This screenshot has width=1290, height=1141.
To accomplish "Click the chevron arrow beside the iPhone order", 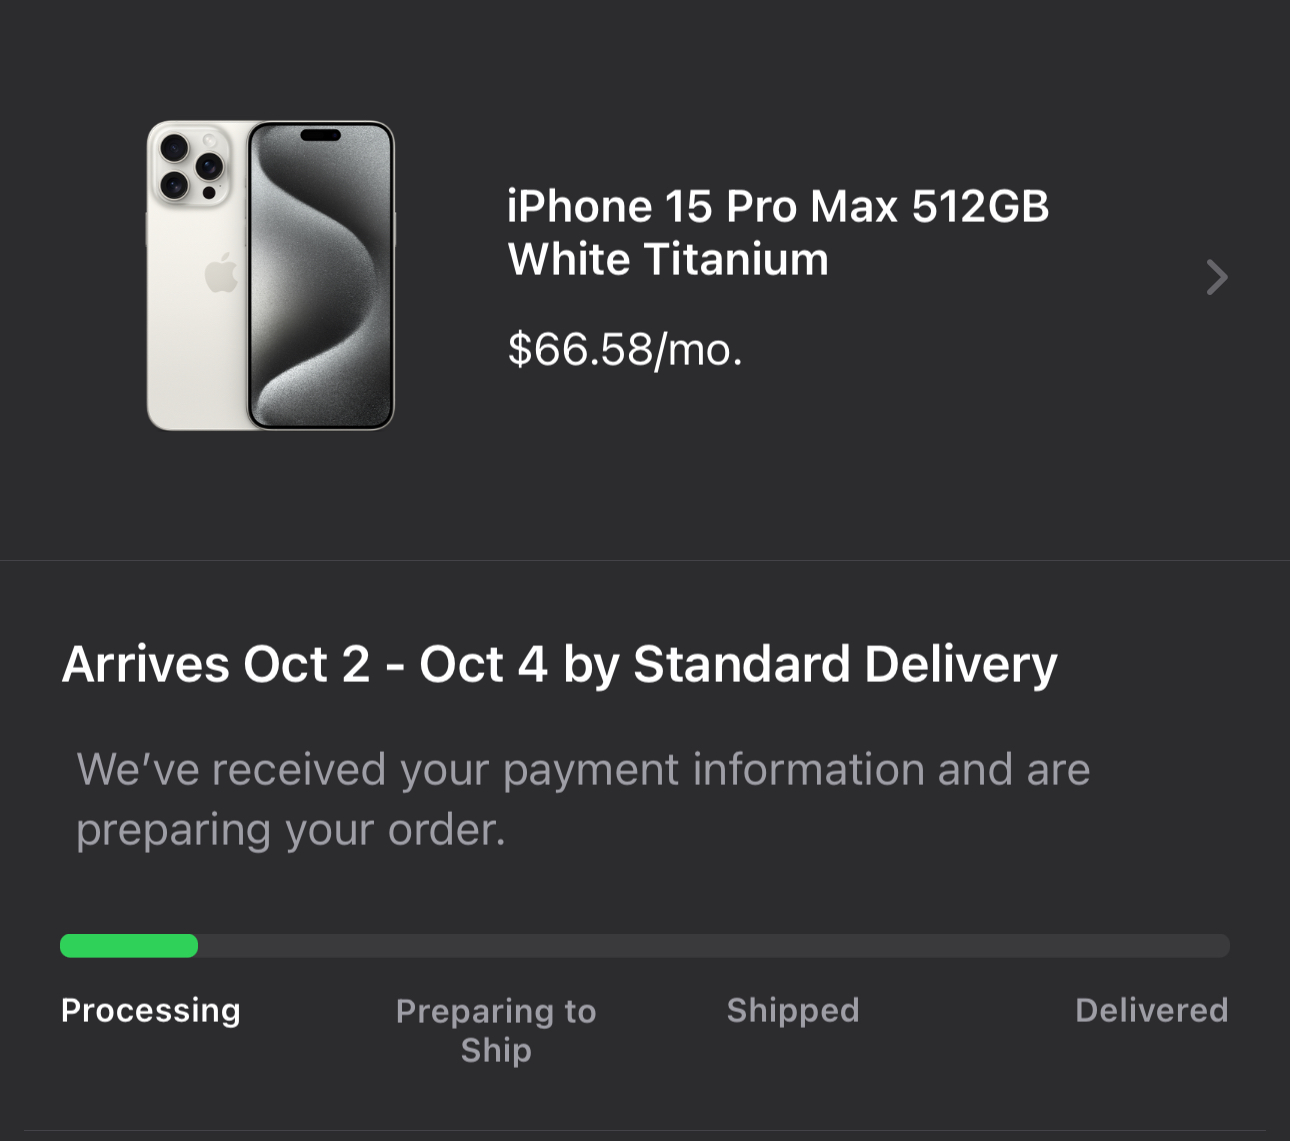I will pos(1216,277).
